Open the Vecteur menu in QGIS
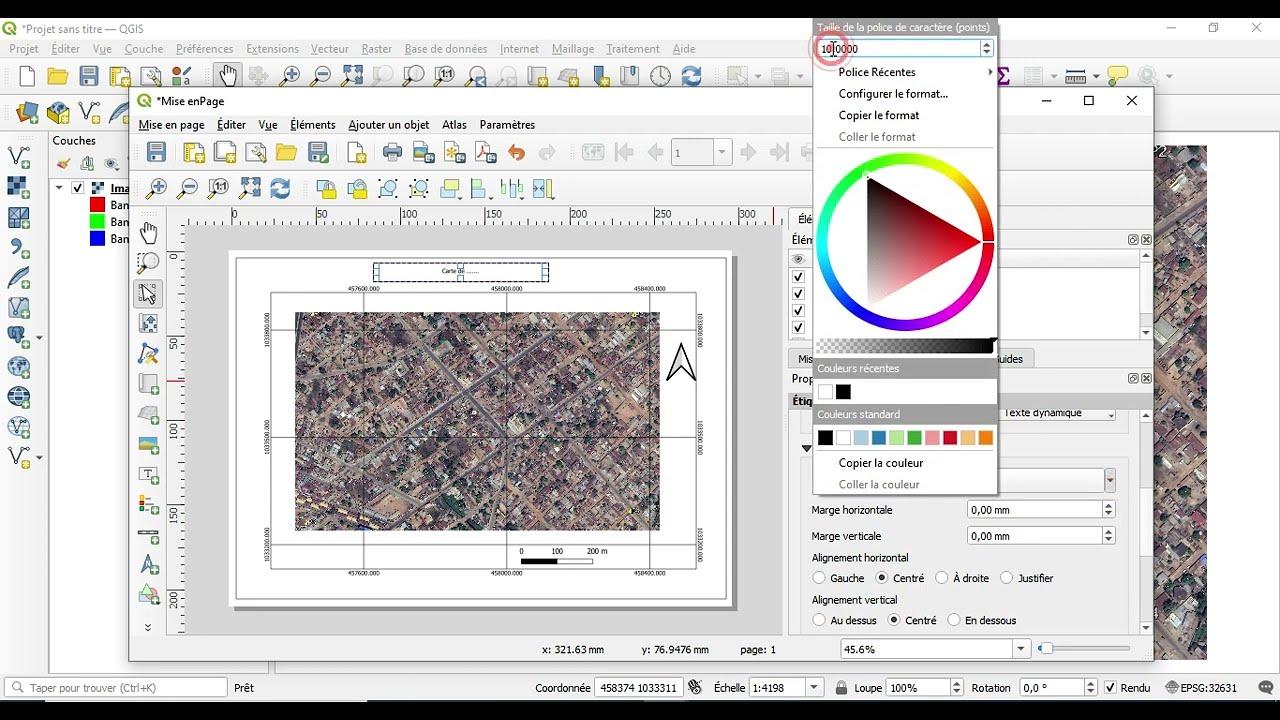This screenshot has height=720, width=1280. point(330,49)
